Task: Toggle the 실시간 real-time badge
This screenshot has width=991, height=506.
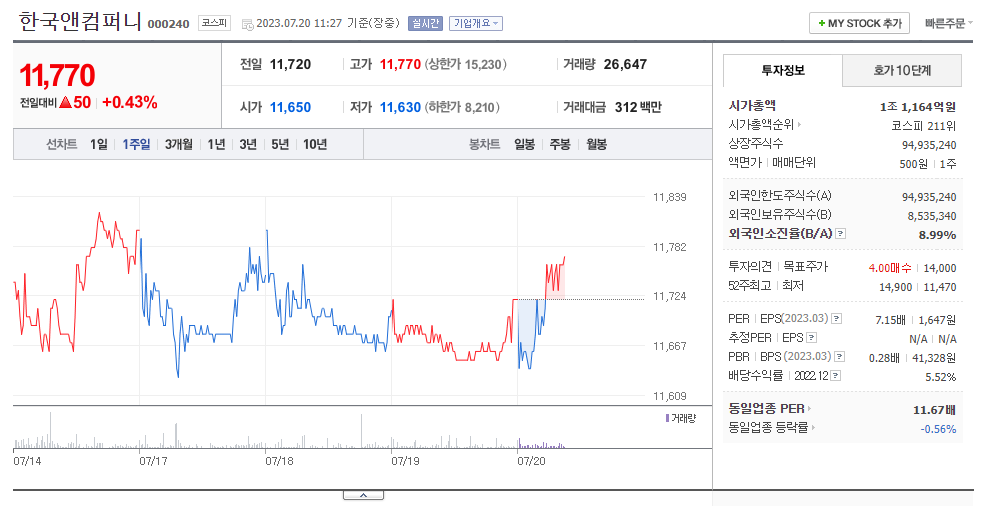Action: click(x=425, y=23)
